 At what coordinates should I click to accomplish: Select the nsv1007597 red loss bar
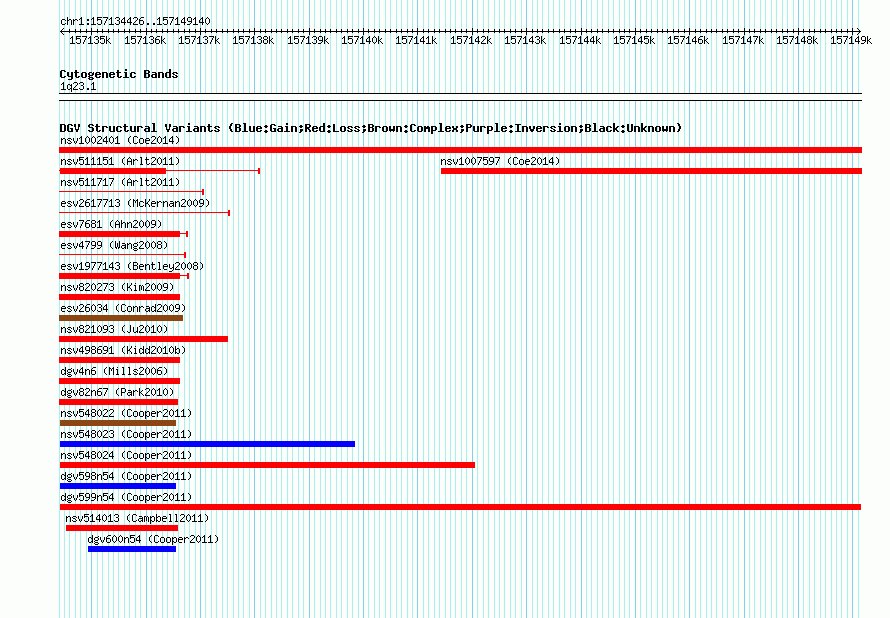click(x=652, y=171)
